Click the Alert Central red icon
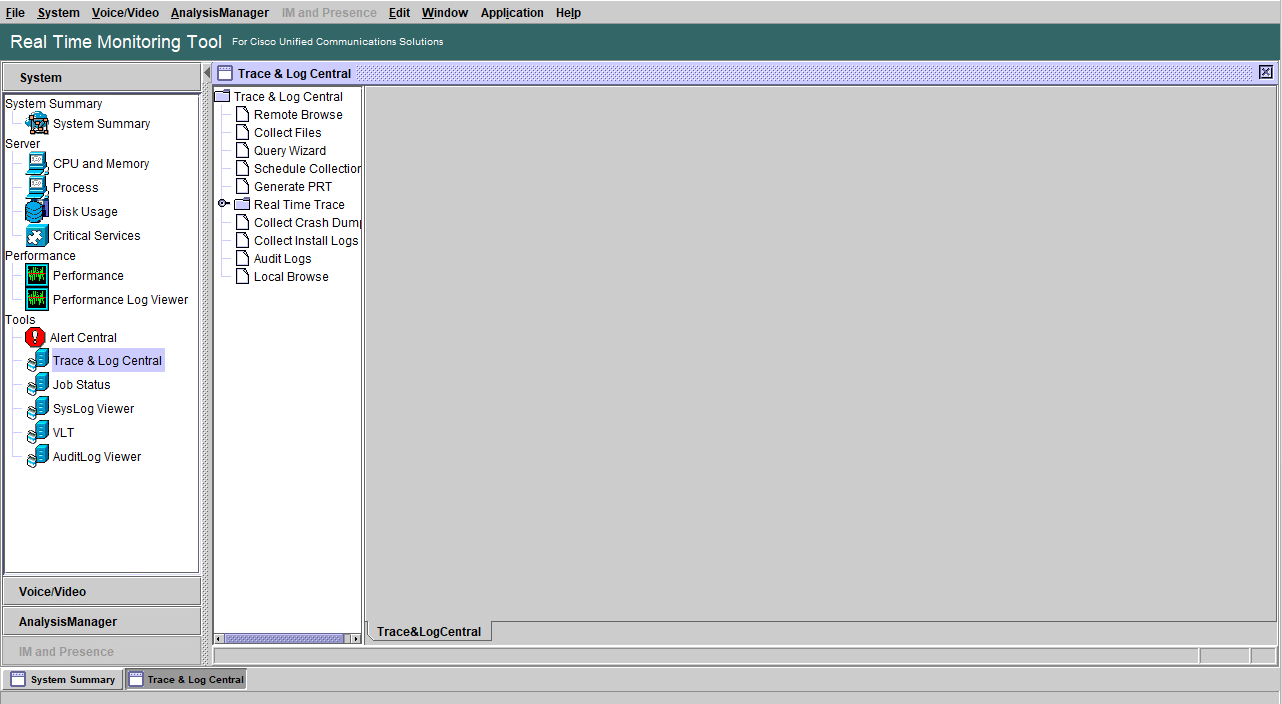The height and width of the screenshot is (704, 1282). coord(35,338)
